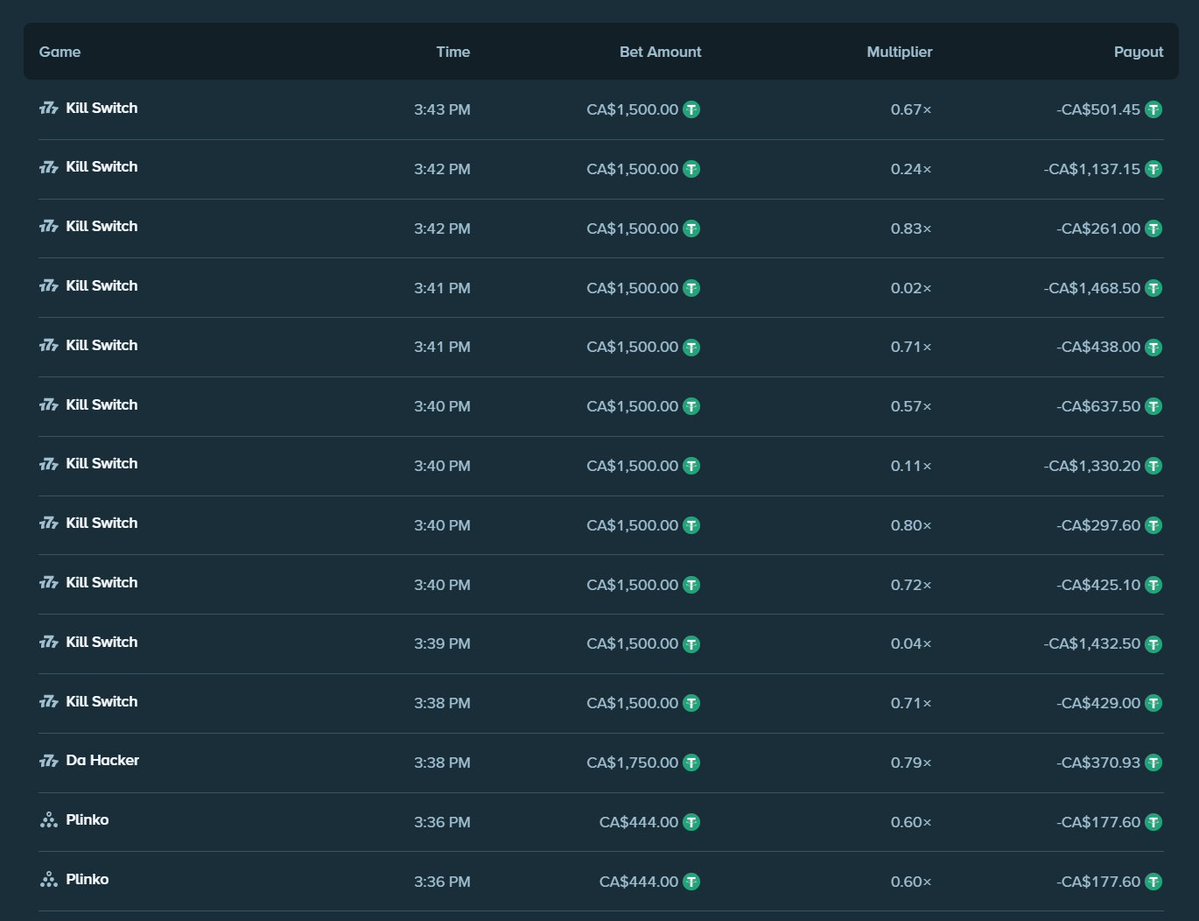Viewport: 1199px width, 921px height.
Task: Click the Game column header
Action: coord(60,52)
